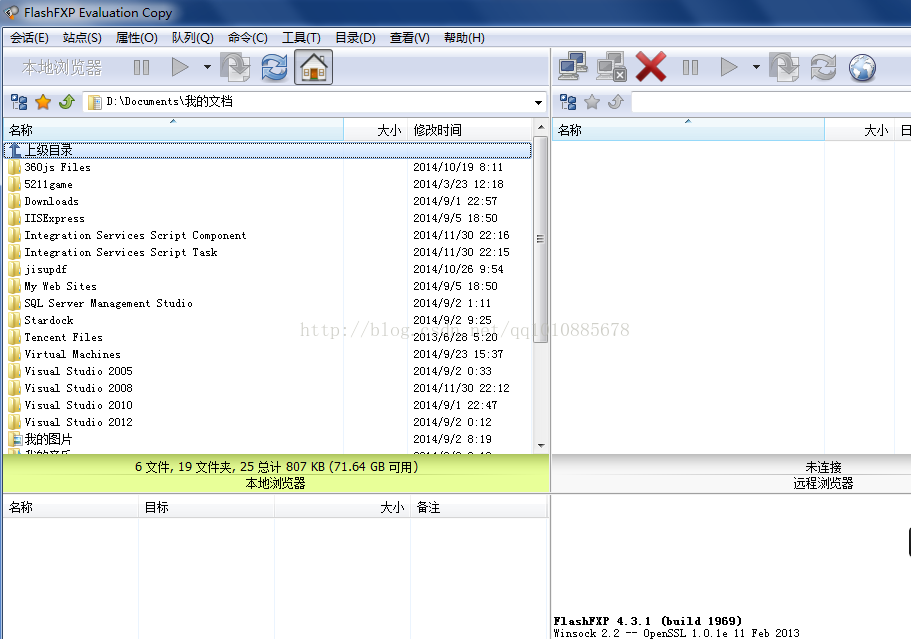Click the local favorites star icon

pyautogui.click(x=43, y=102)
